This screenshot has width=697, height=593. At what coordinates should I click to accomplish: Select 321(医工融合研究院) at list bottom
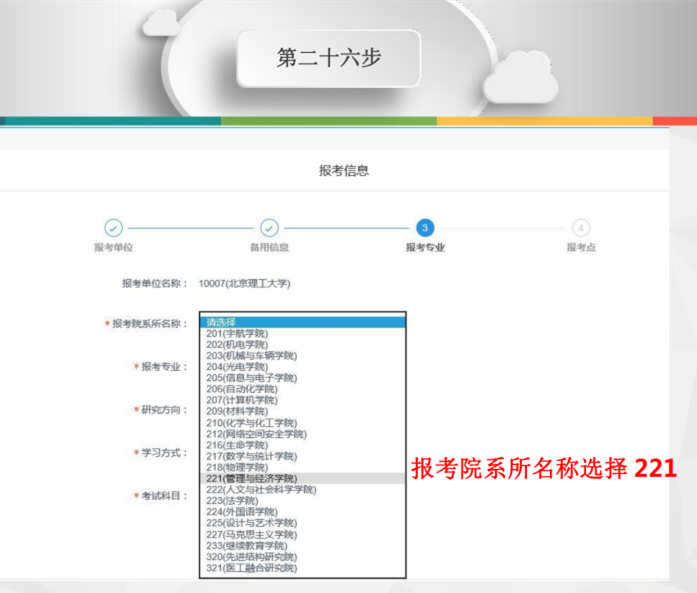251,568
